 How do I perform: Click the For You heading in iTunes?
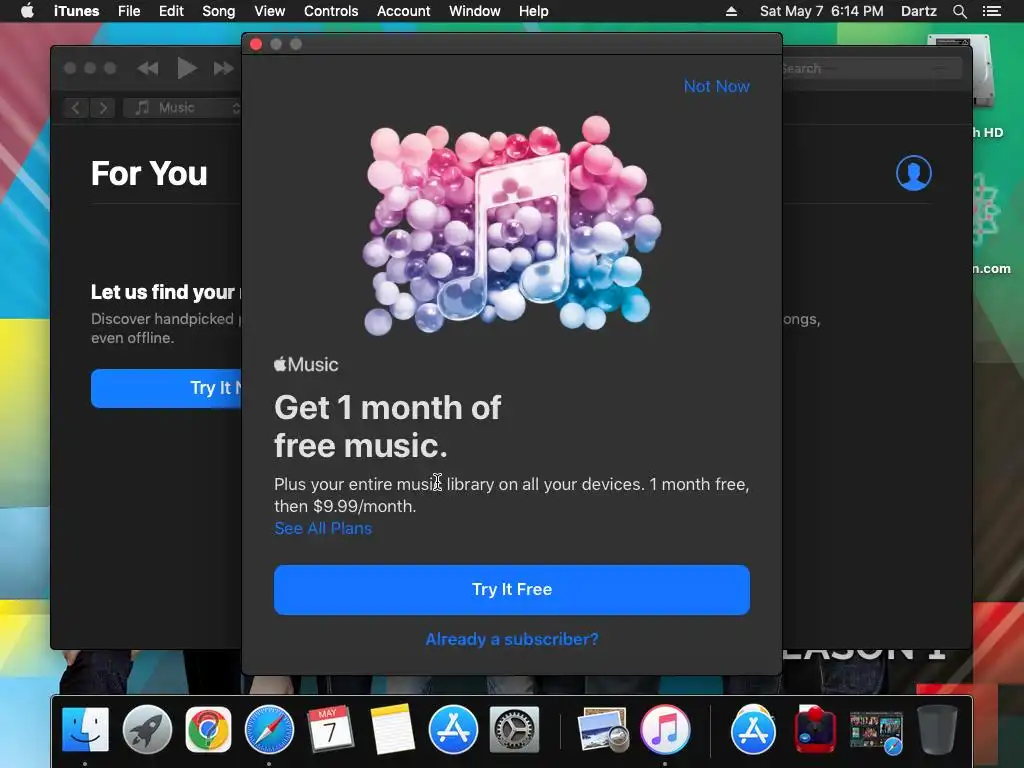click(x=149, y=174)
